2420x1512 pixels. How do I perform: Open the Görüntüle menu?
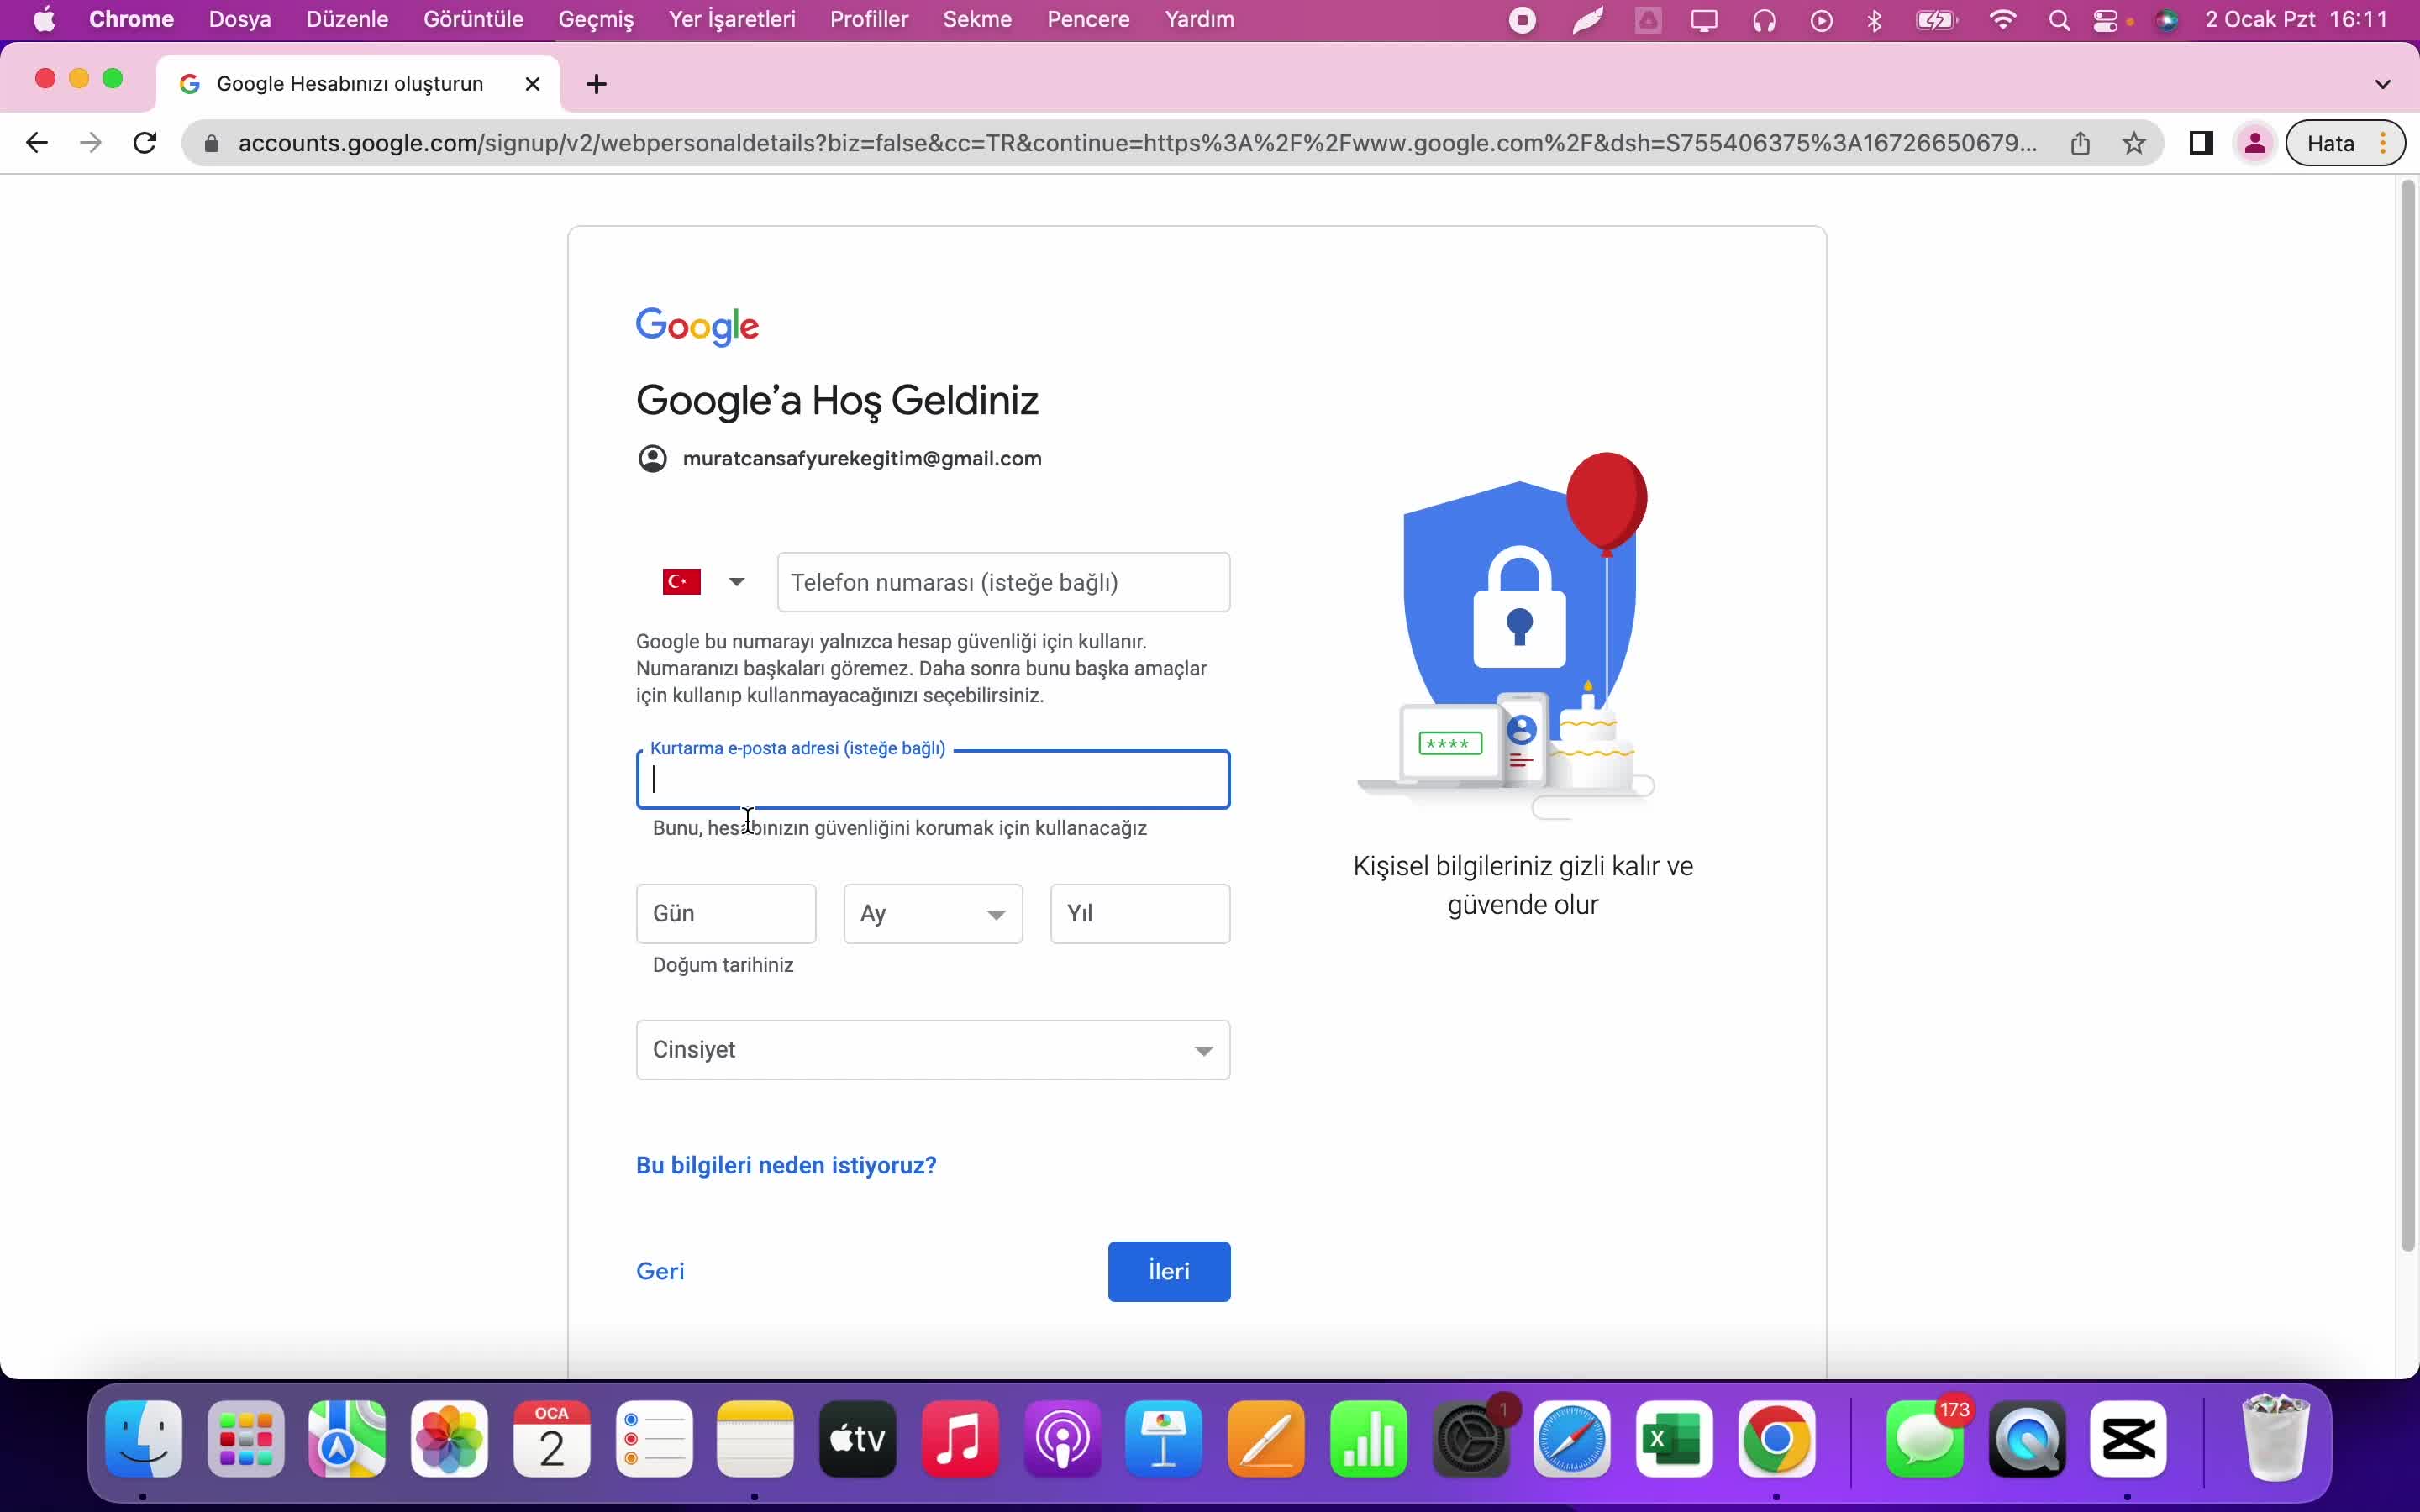tap(473, 19)
